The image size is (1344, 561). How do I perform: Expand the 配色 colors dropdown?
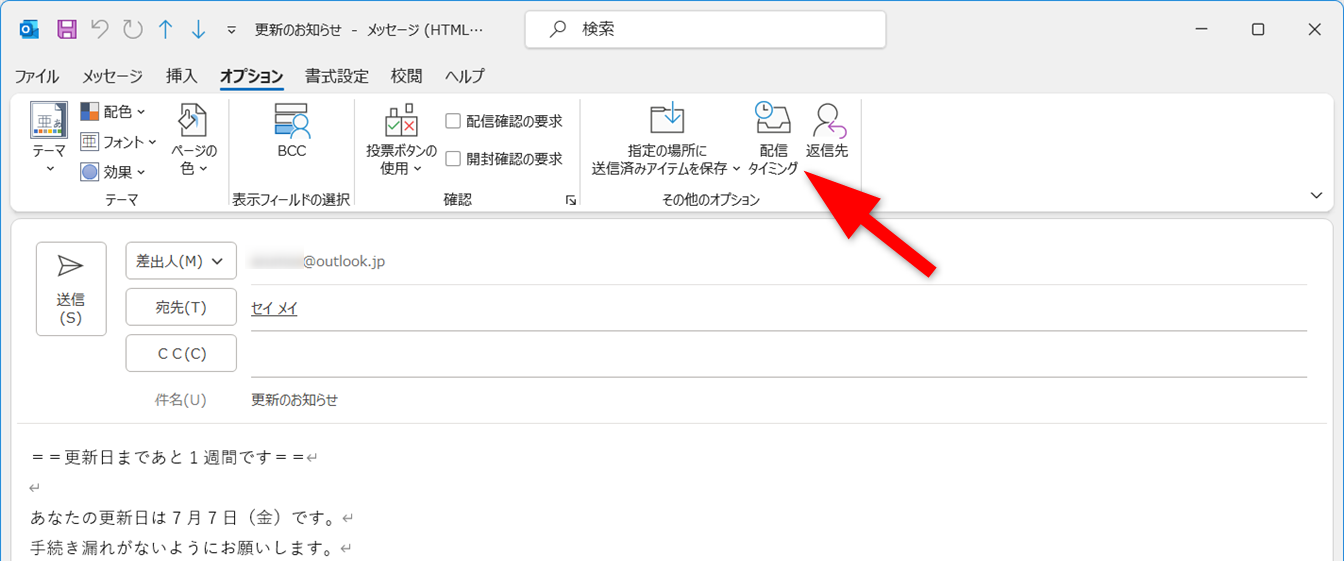113,112
